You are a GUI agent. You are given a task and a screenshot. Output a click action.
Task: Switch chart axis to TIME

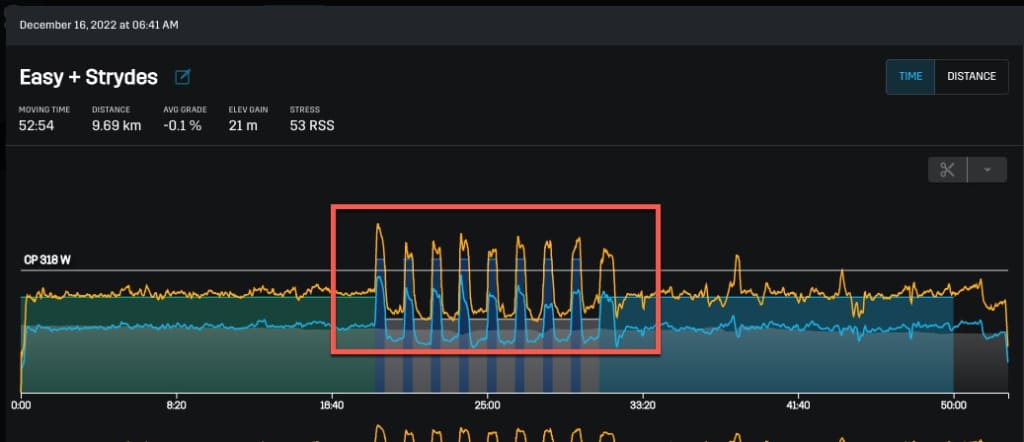click(910, 76)
